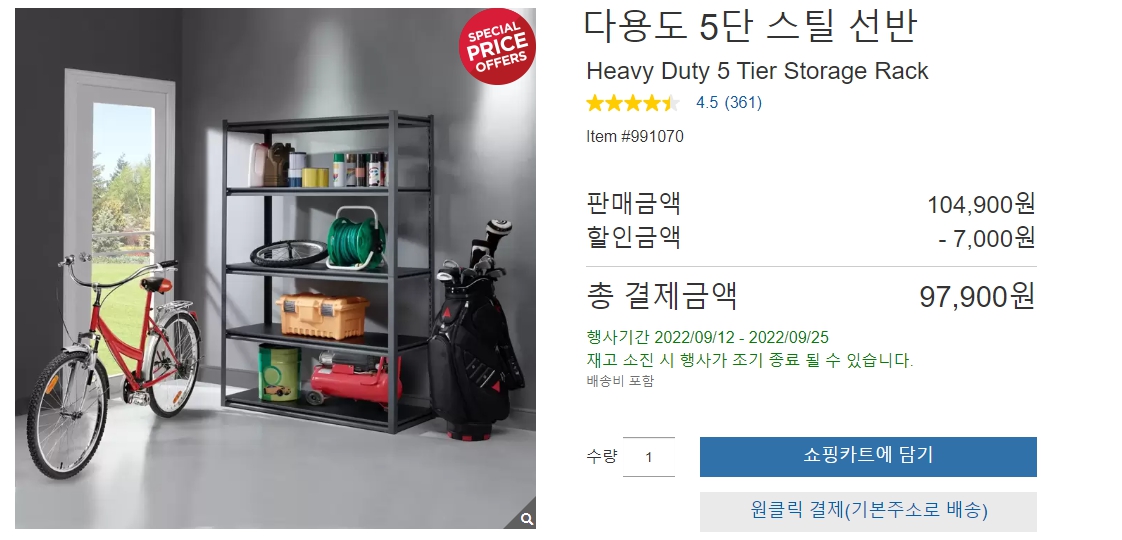Click the product title 다용도 5단 스틸 선반
This screenshot has width=1122, height=540.
point(751,26)
